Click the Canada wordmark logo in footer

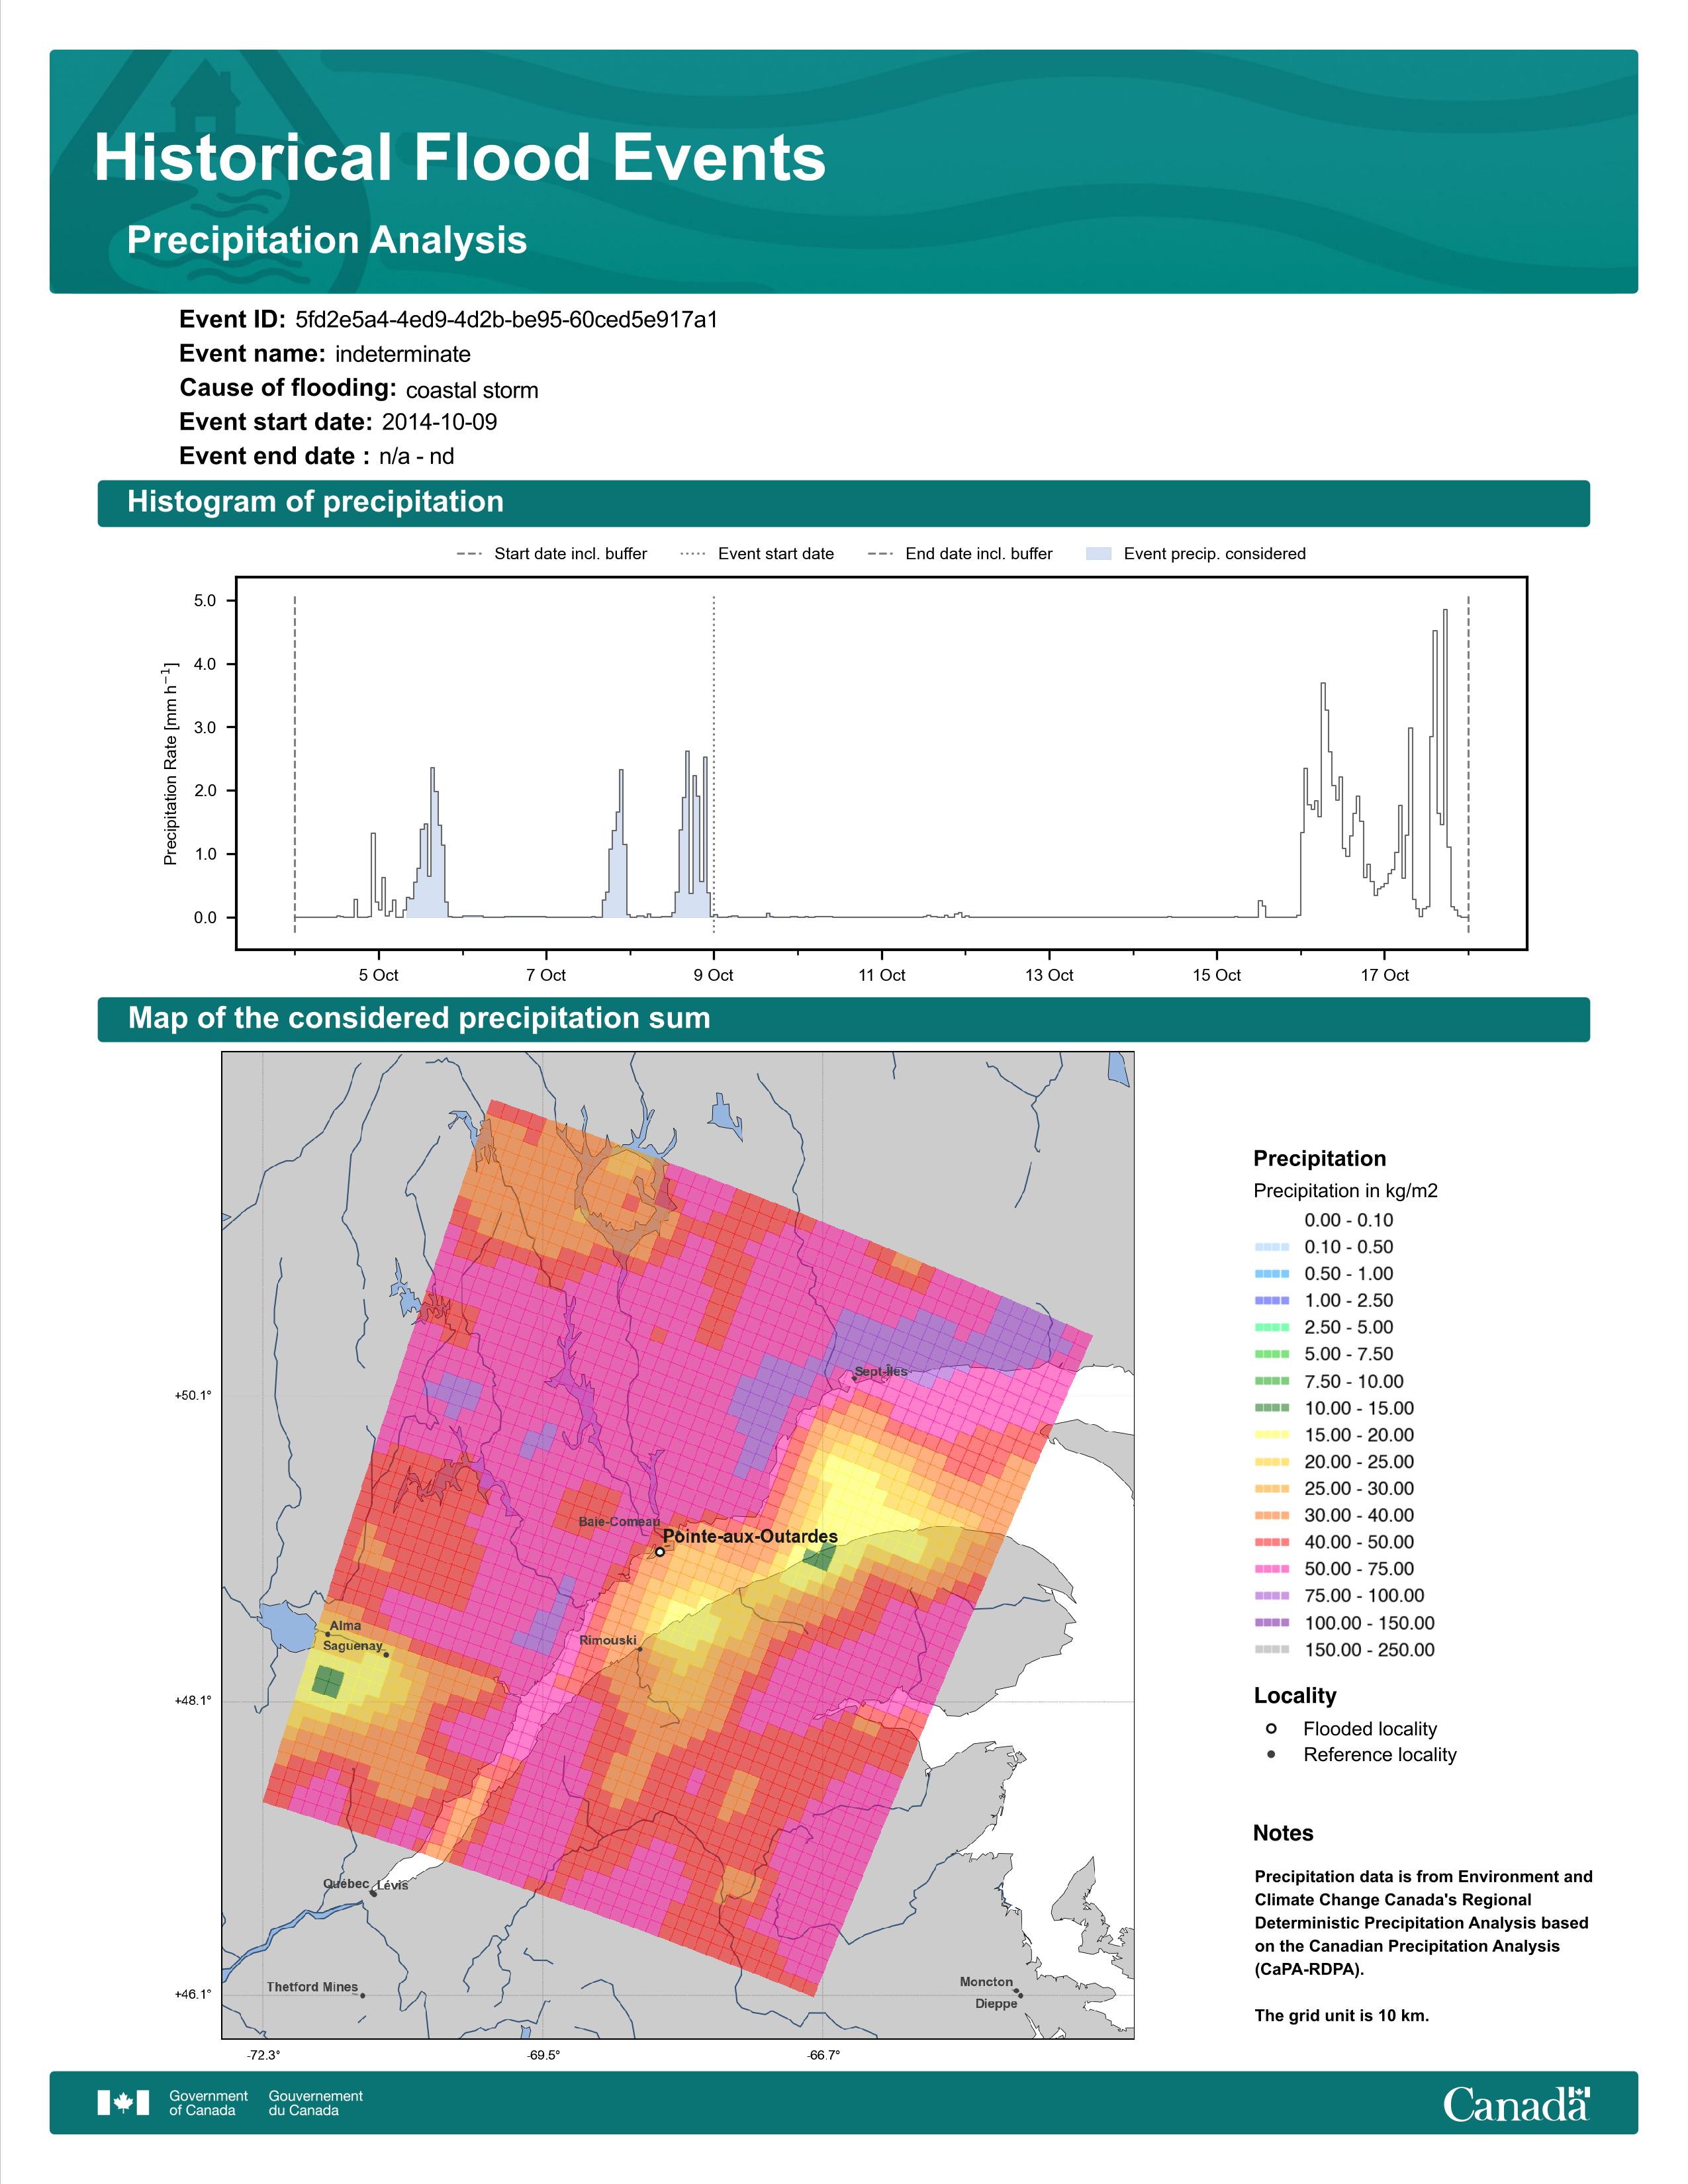tap(1516, 2103)
